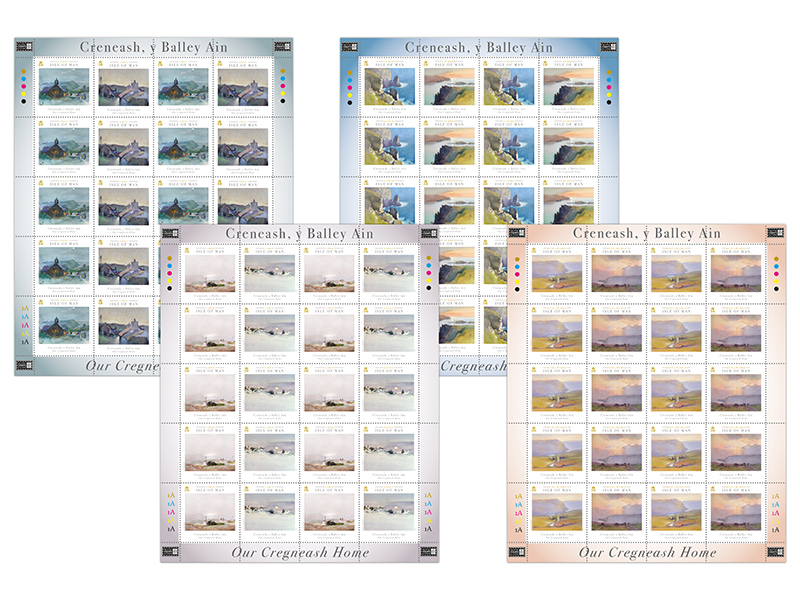Open the second stamp in lilac sheet's top row
The image size is (800, 600).
click(269, 273)
